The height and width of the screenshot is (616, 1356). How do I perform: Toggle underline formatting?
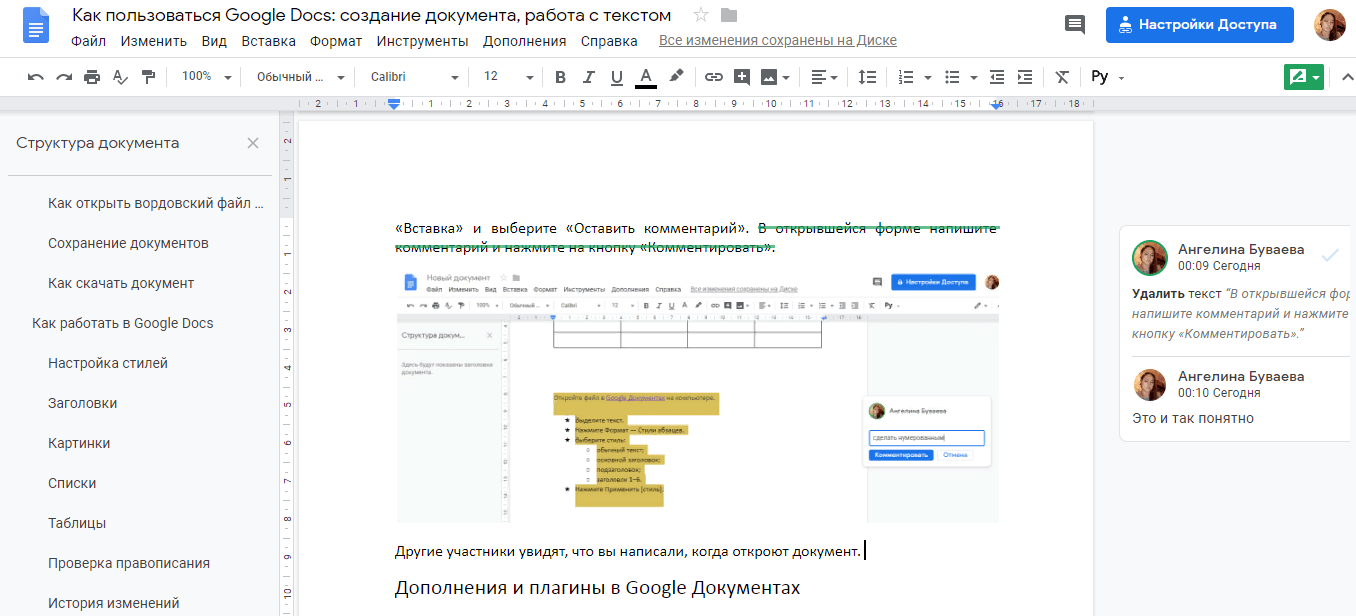616,76
